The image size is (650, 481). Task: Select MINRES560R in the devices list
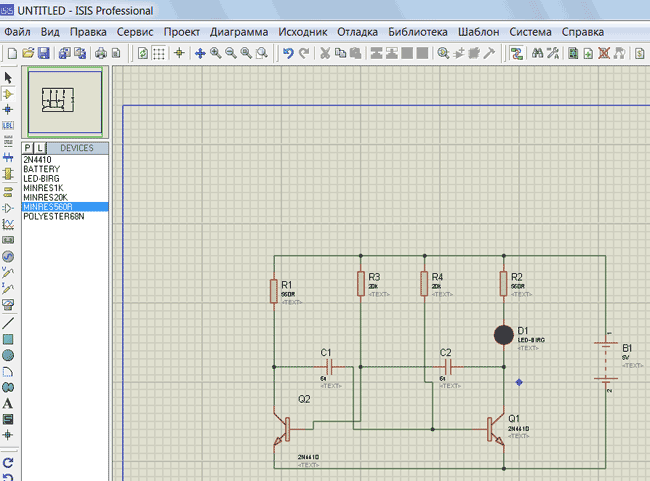coord(65,207)
